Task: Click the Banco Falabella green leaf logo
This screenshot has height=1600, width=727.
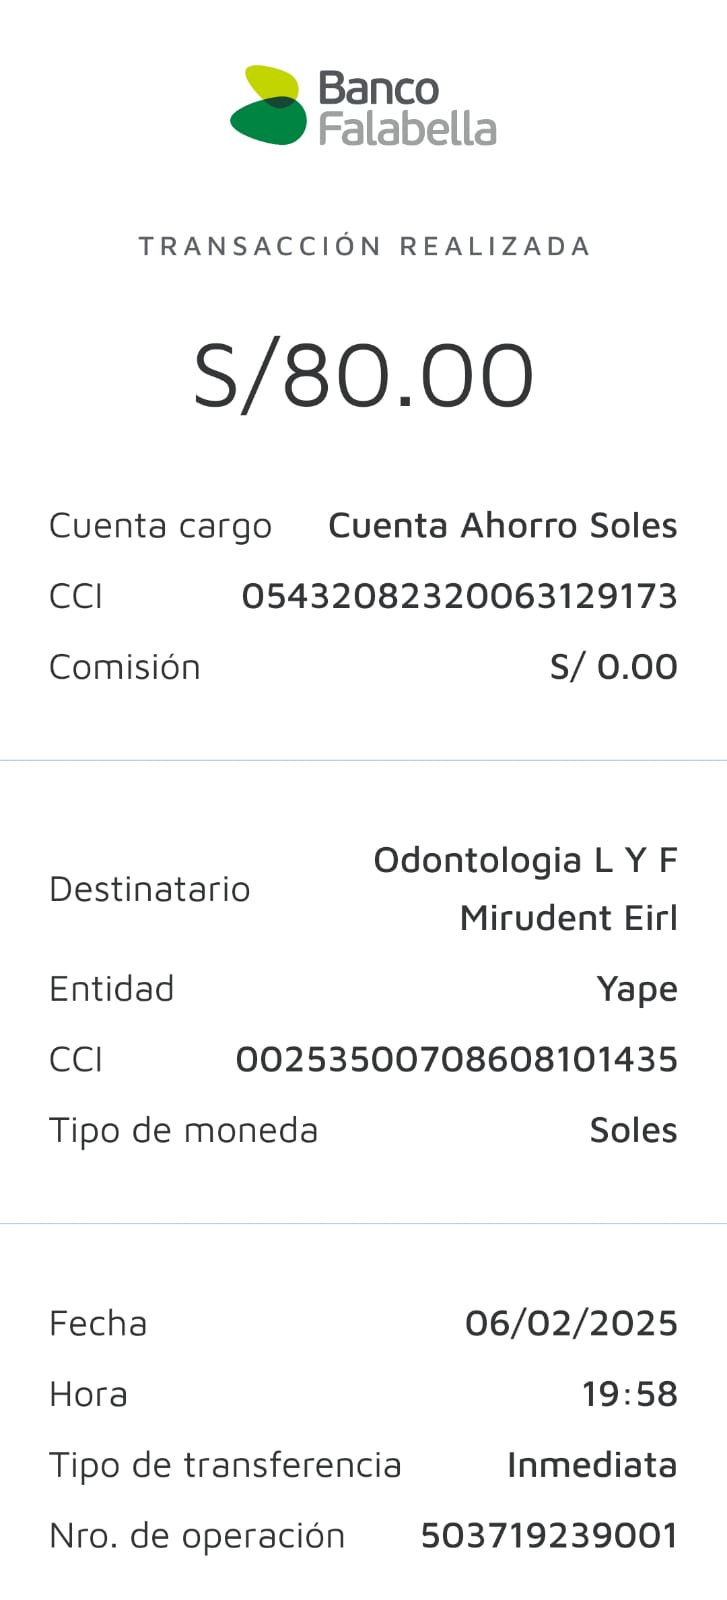Action: pos(268,105)
